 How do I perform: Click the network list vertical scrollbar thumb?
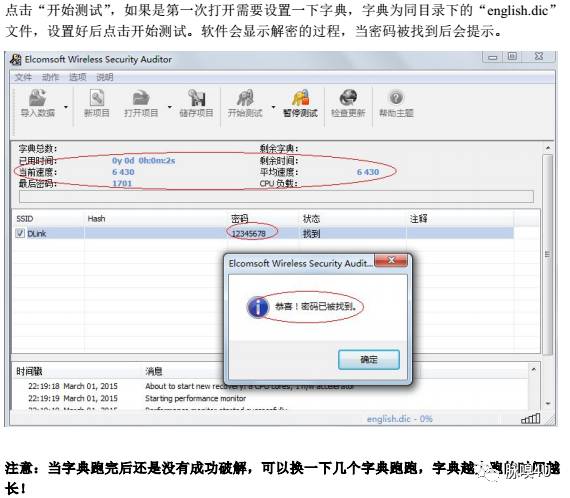548,254
